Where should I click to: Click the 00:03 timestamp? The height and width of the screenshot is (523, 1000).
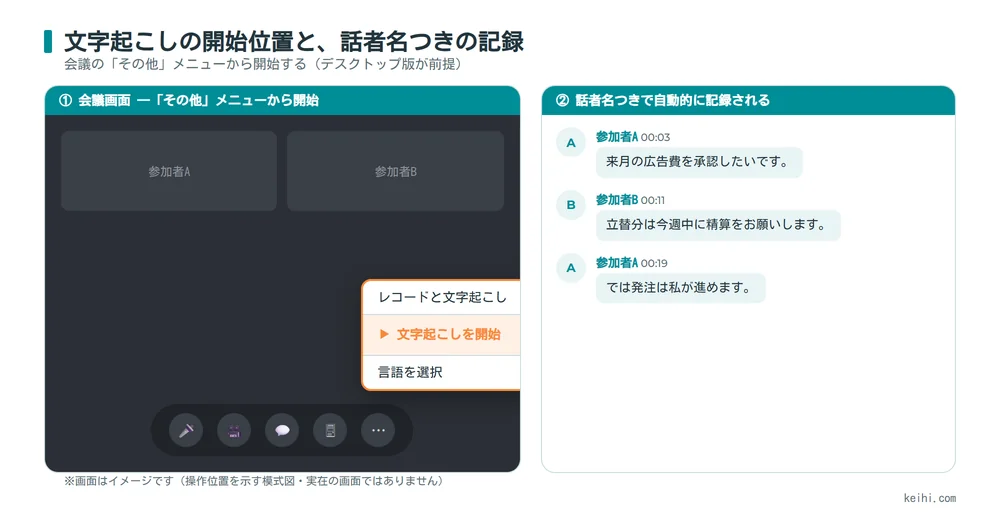pos(656,137)
